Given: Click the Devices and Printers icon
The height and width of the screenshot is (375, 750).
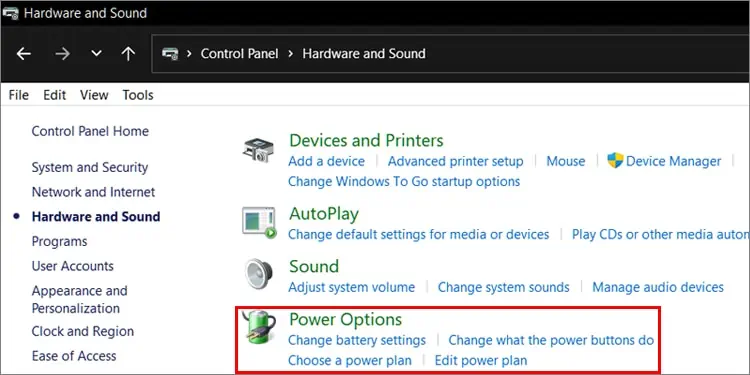Looking at the screenshot, I should click(258, 149).
